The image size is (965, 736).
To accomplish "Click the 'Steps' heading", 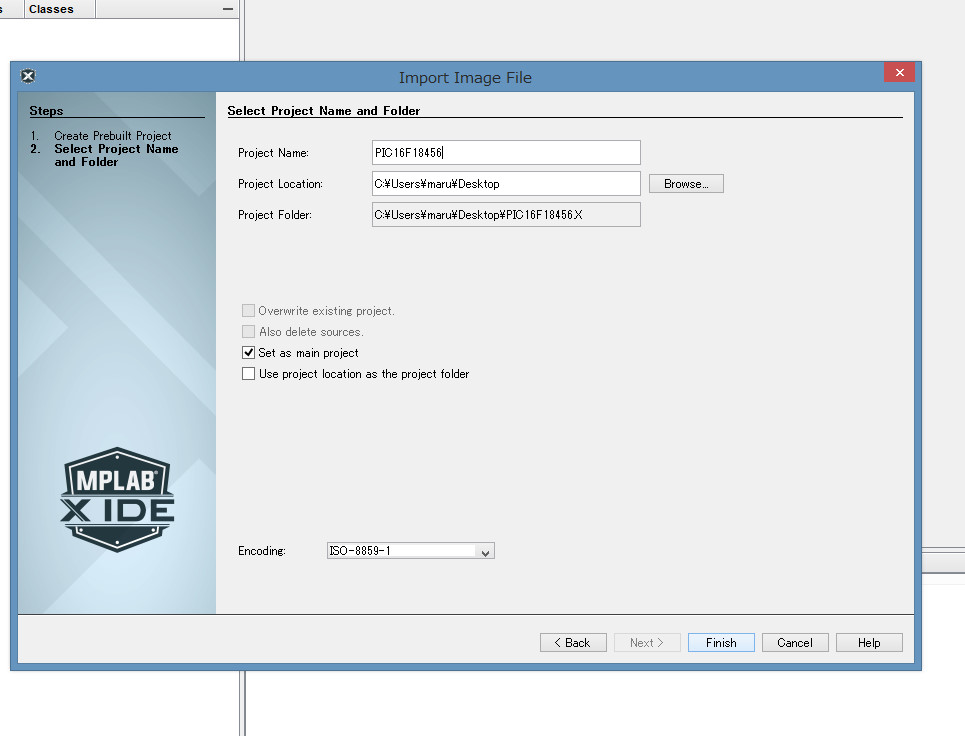I will coord(46,111).
